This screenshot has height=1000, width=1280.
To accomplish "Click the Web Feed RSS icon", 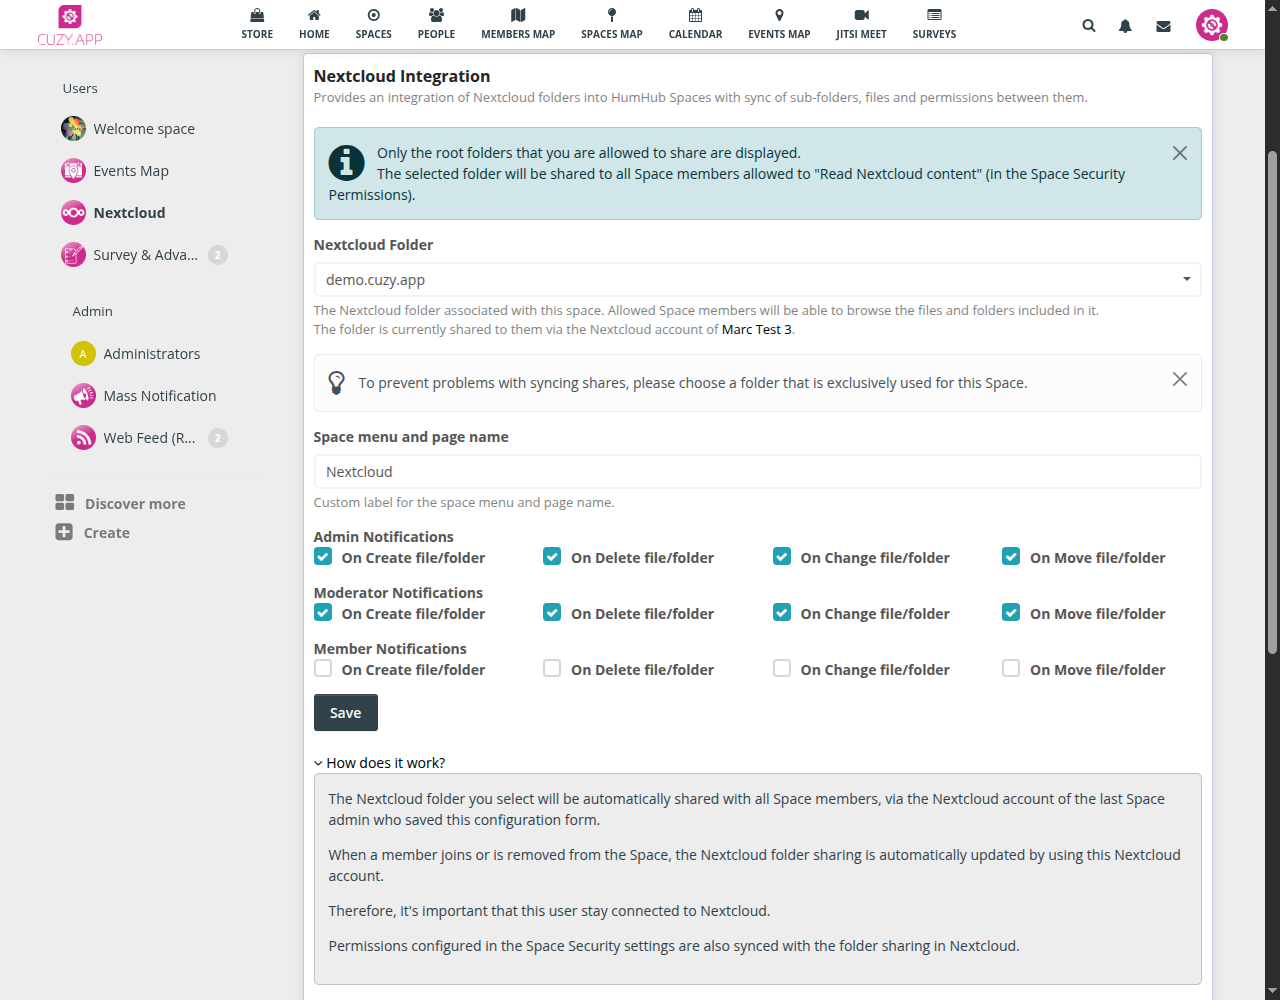I will (x=83, y=438).
